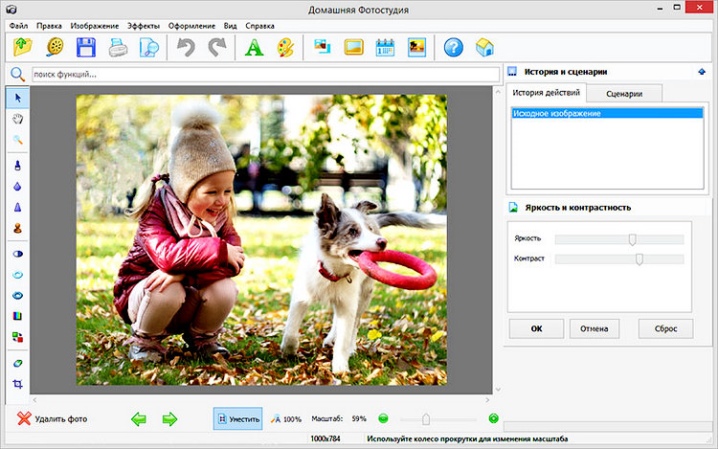
Task: Set zoom to 100% button
Action: point(286,419)
